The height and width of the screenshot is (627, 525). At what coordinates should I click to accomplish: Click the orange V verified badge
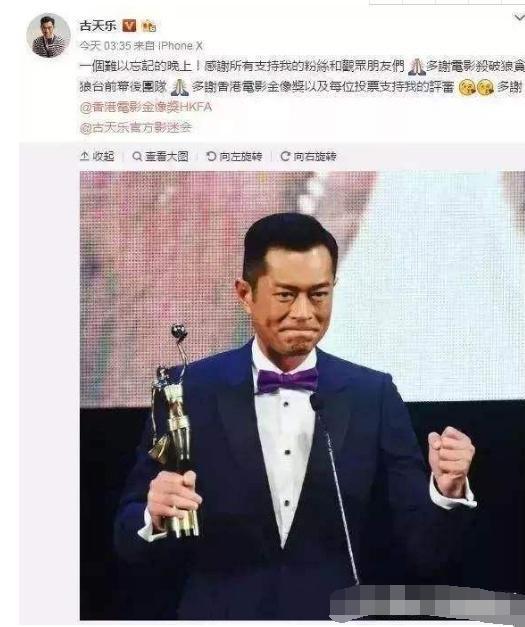[x=129, y=26]
